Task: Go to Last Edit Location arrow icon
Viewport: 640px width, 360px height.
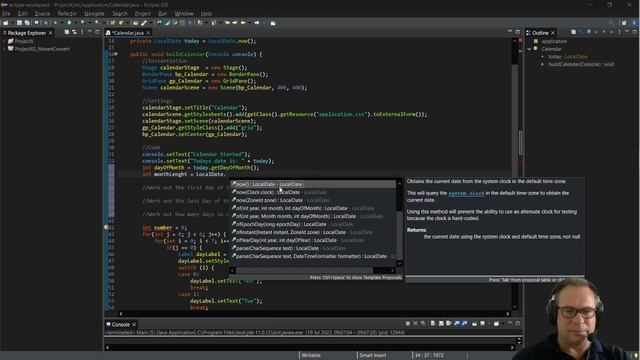Action: click(x=227, y=23)
